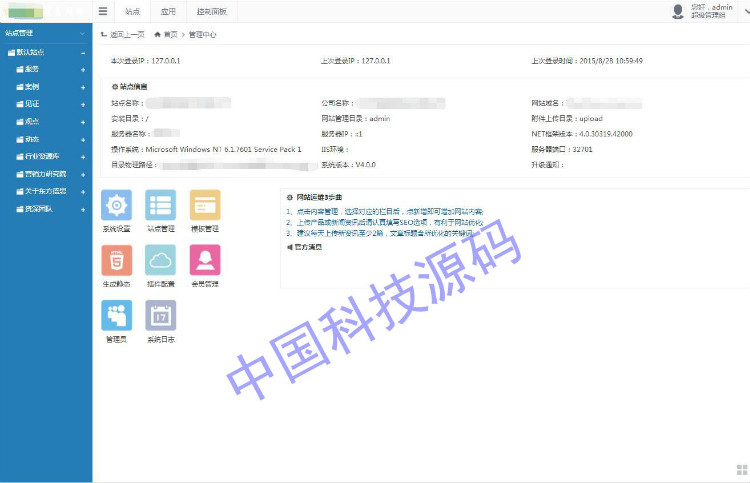Click the admin user avatar icon

pyautogui.click(x=678, y=11)
